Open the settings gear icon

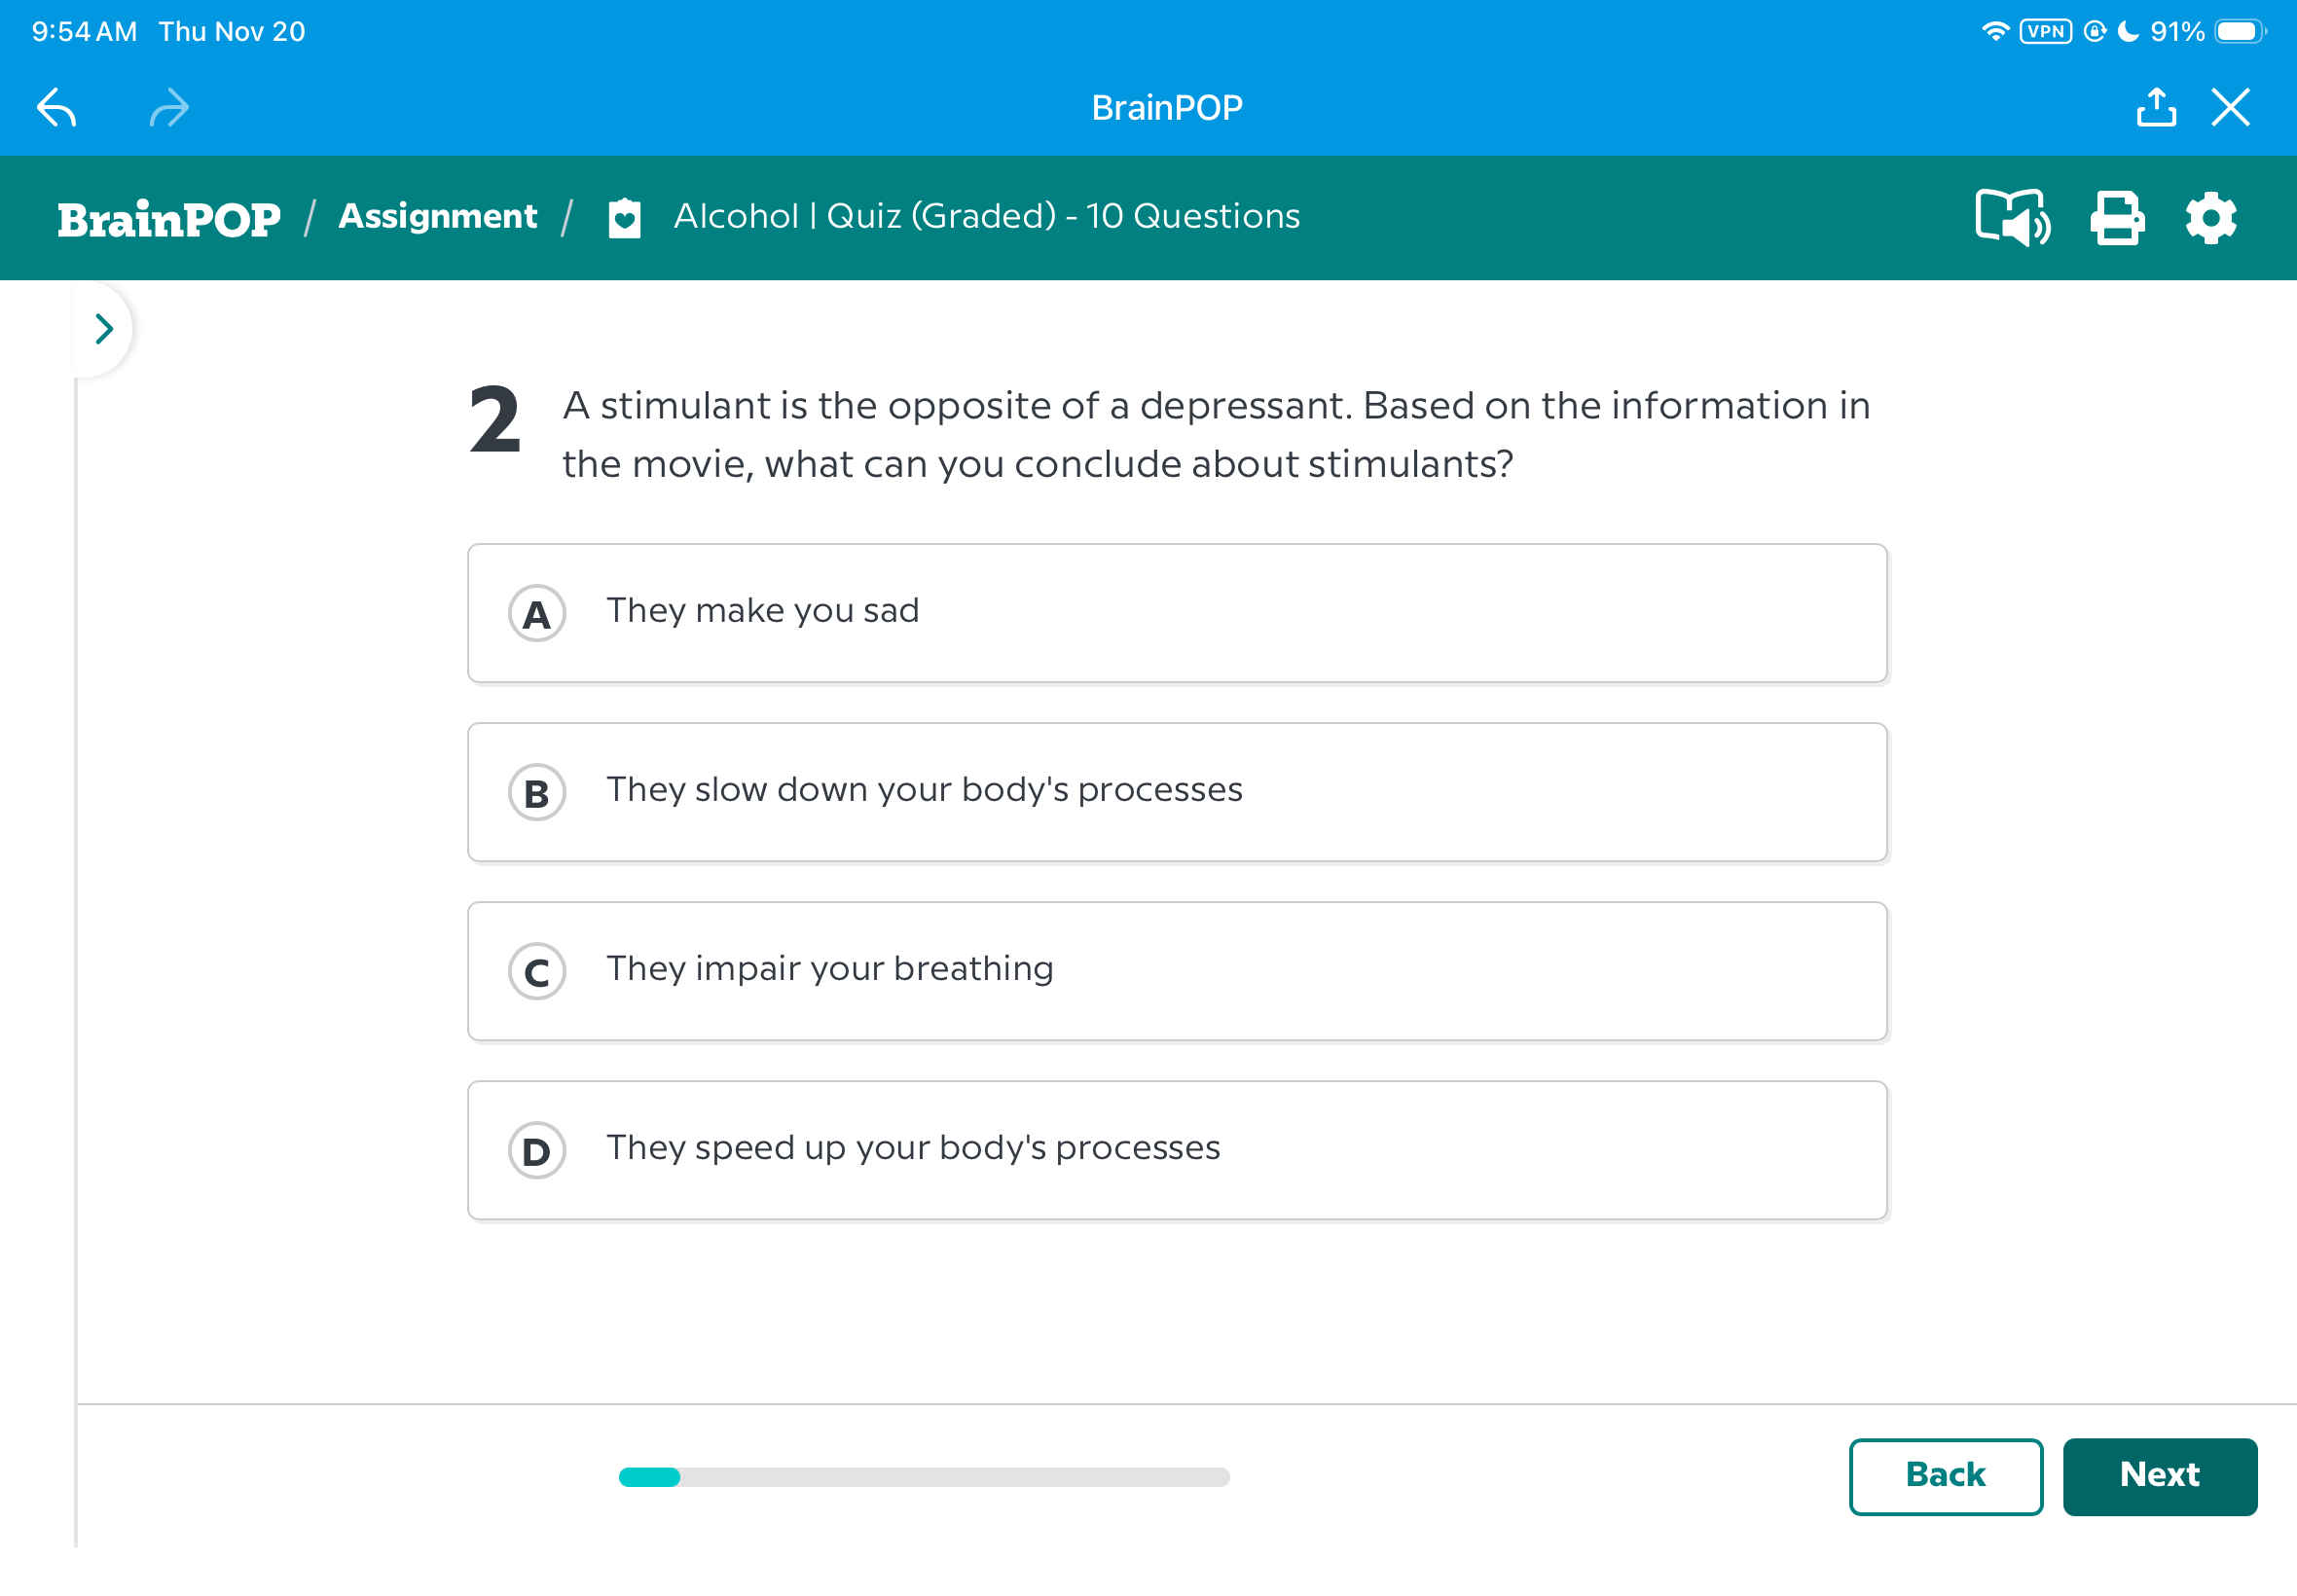pos(2210,217)
